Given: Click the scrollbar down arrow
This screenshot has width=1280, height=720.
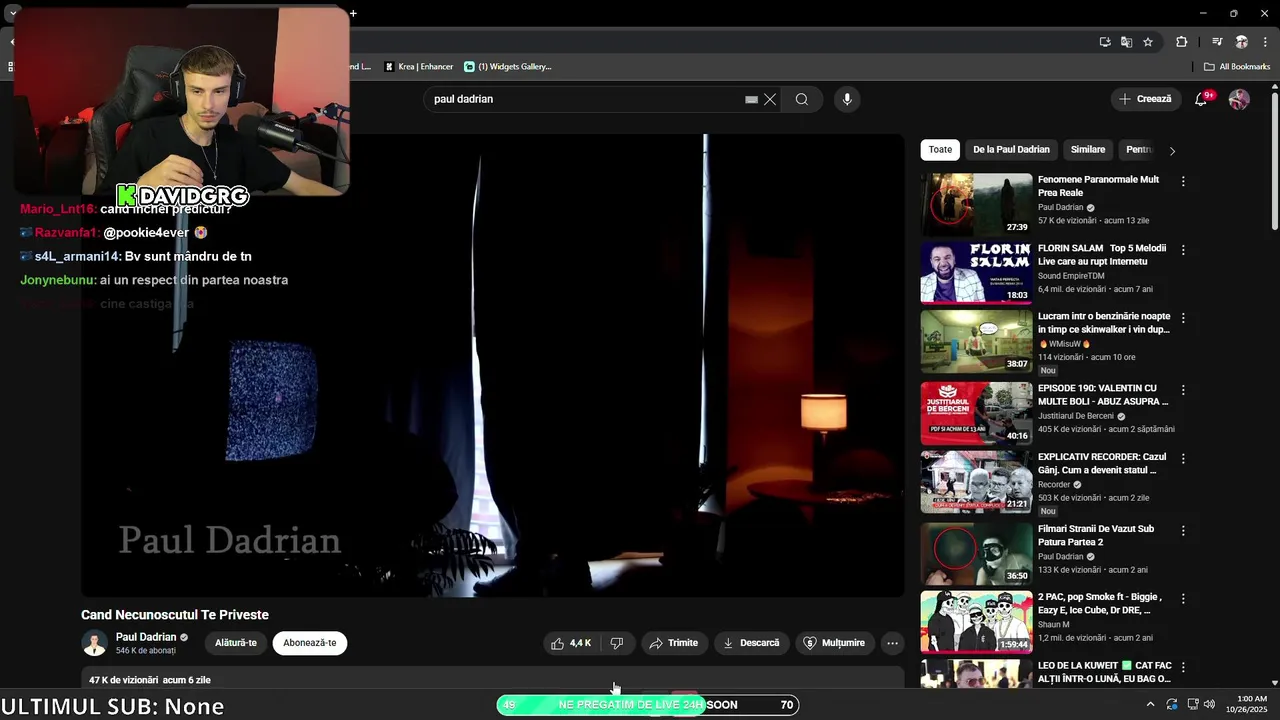Looking at the screenshot, I should tap(1274, 683).
